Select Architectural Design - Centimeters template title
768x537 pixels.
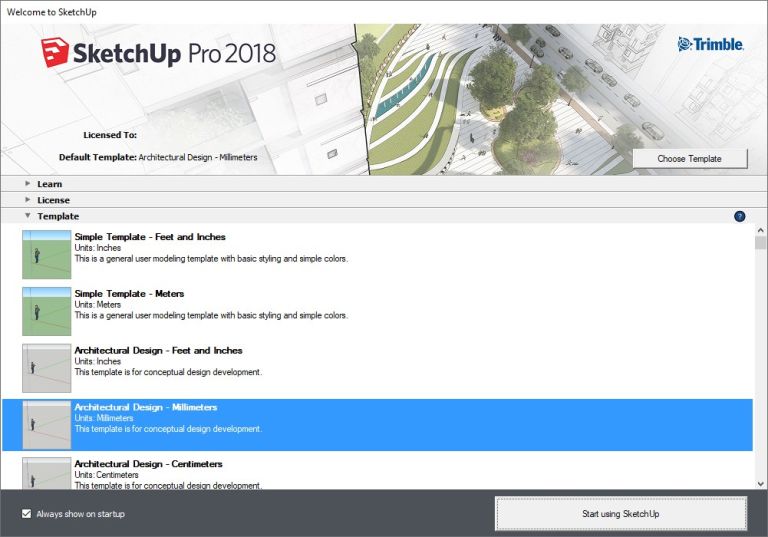tap(148, 465)
